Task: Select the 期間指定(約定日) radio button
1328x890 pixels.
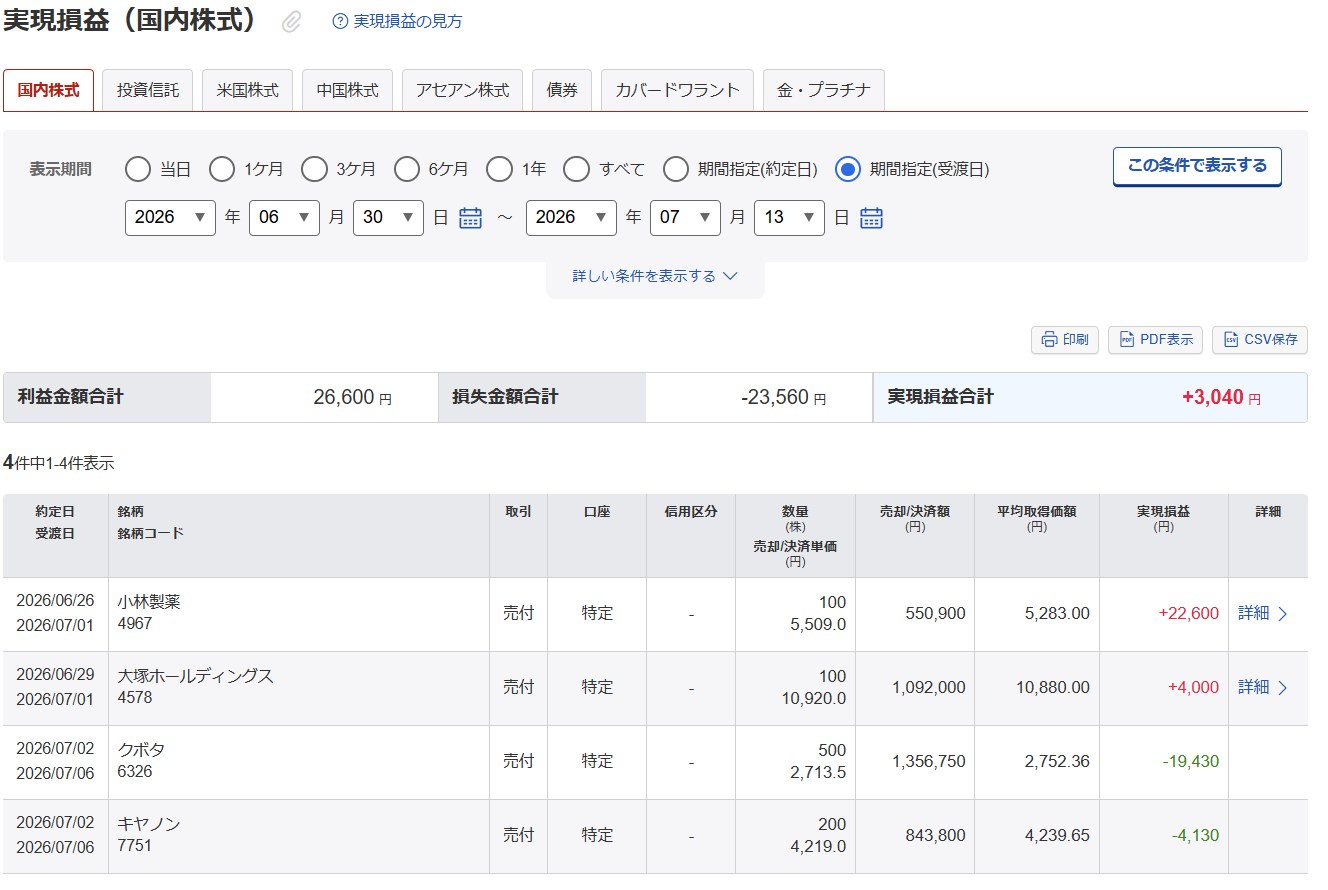Action: [676, 170]
